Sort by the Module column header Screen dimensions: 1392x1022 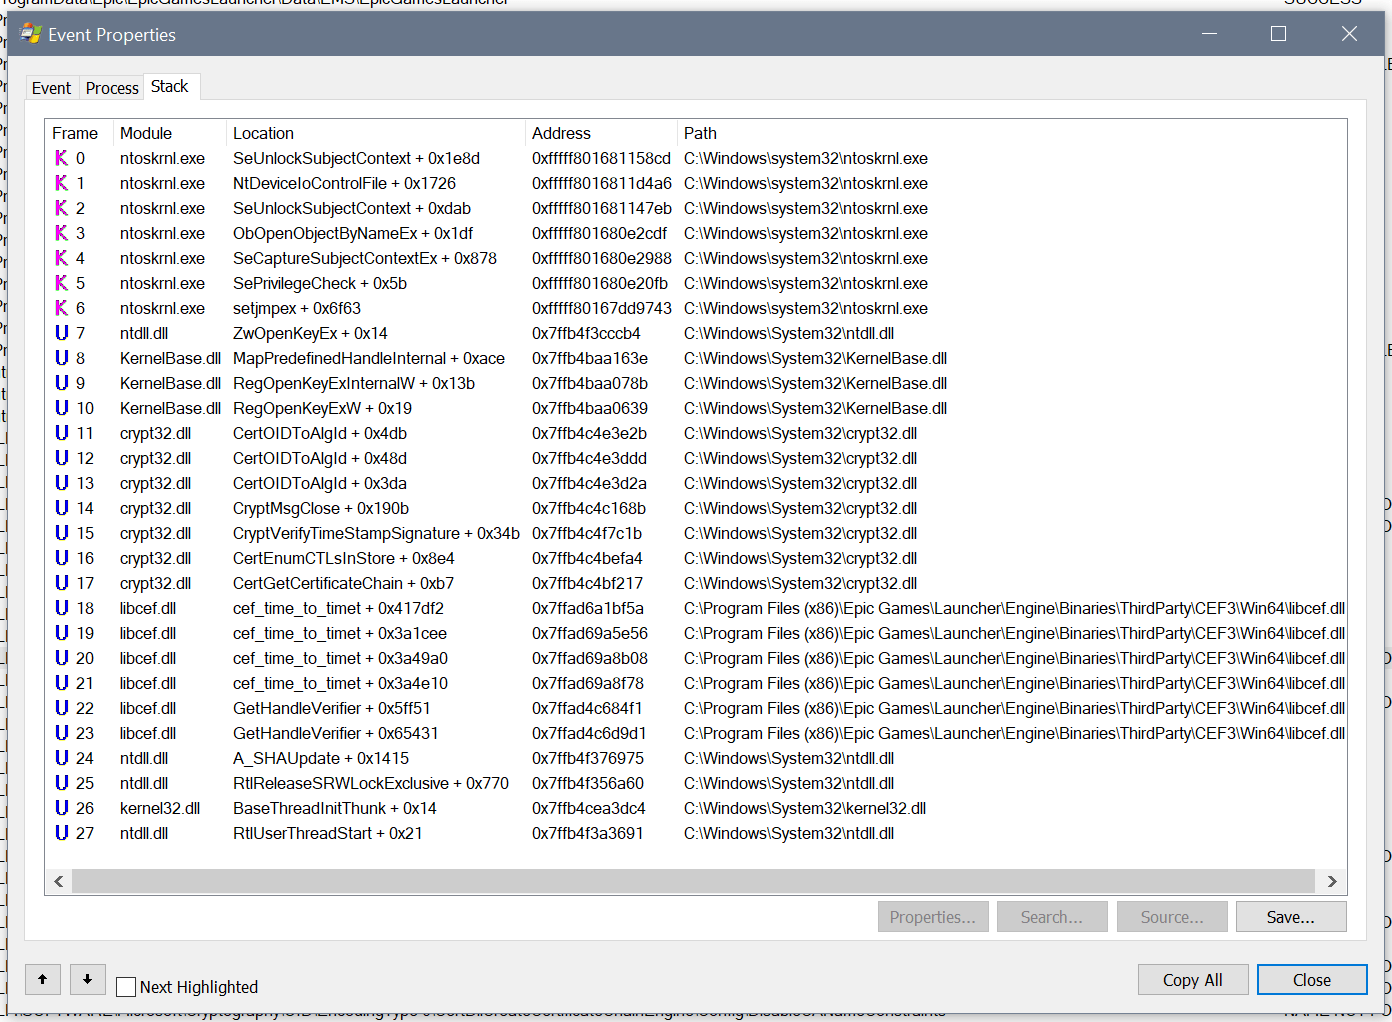171,133
